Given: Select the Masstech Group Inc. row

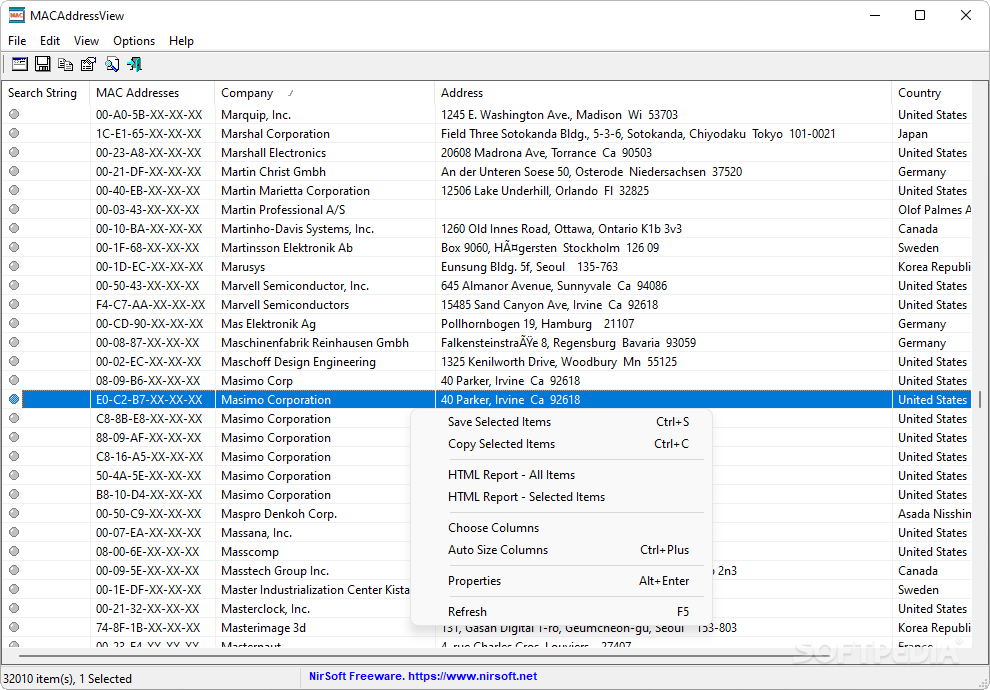Looking at the screenshot, I should [x=487, y=570].
